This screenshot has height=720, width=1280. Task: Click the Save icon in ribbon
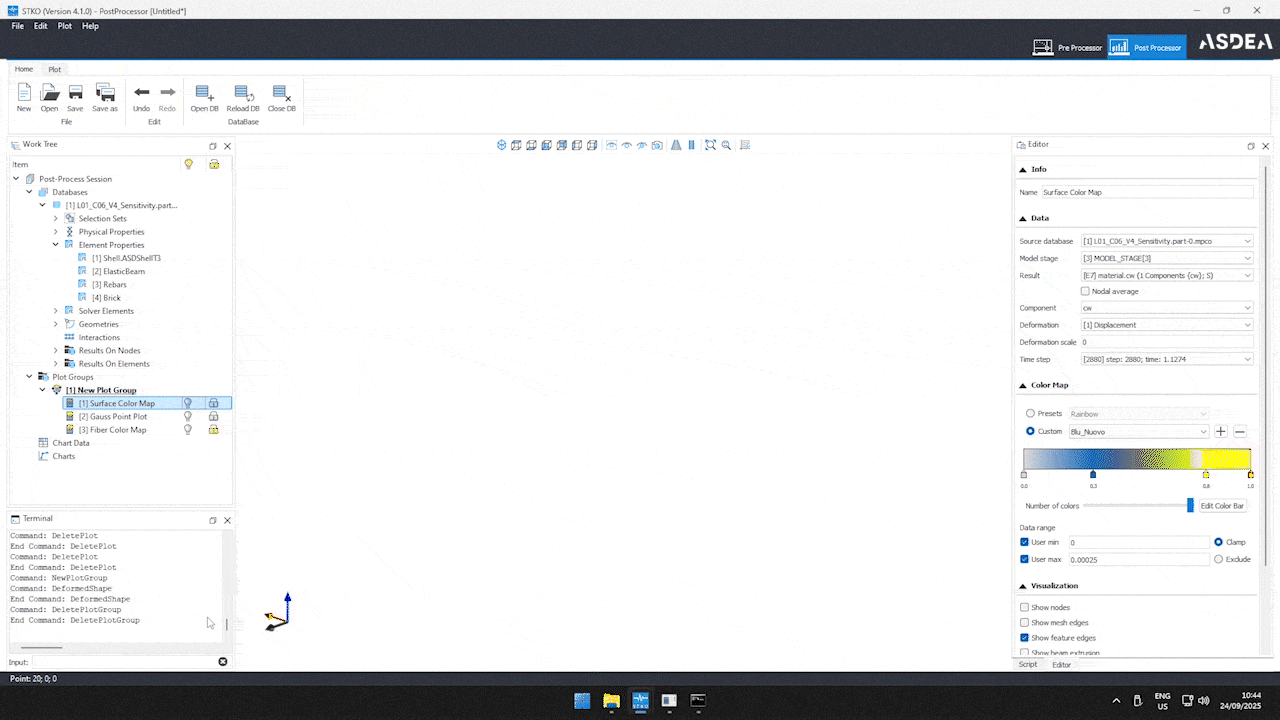pos(75,93)
